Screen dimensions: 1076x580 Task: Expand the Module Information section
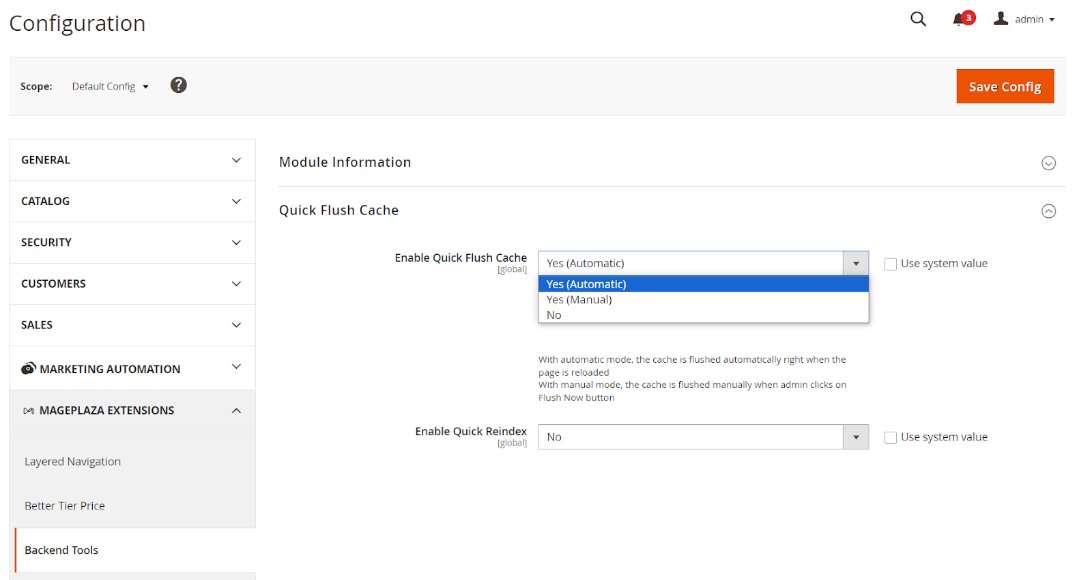tap(1048, 163)
